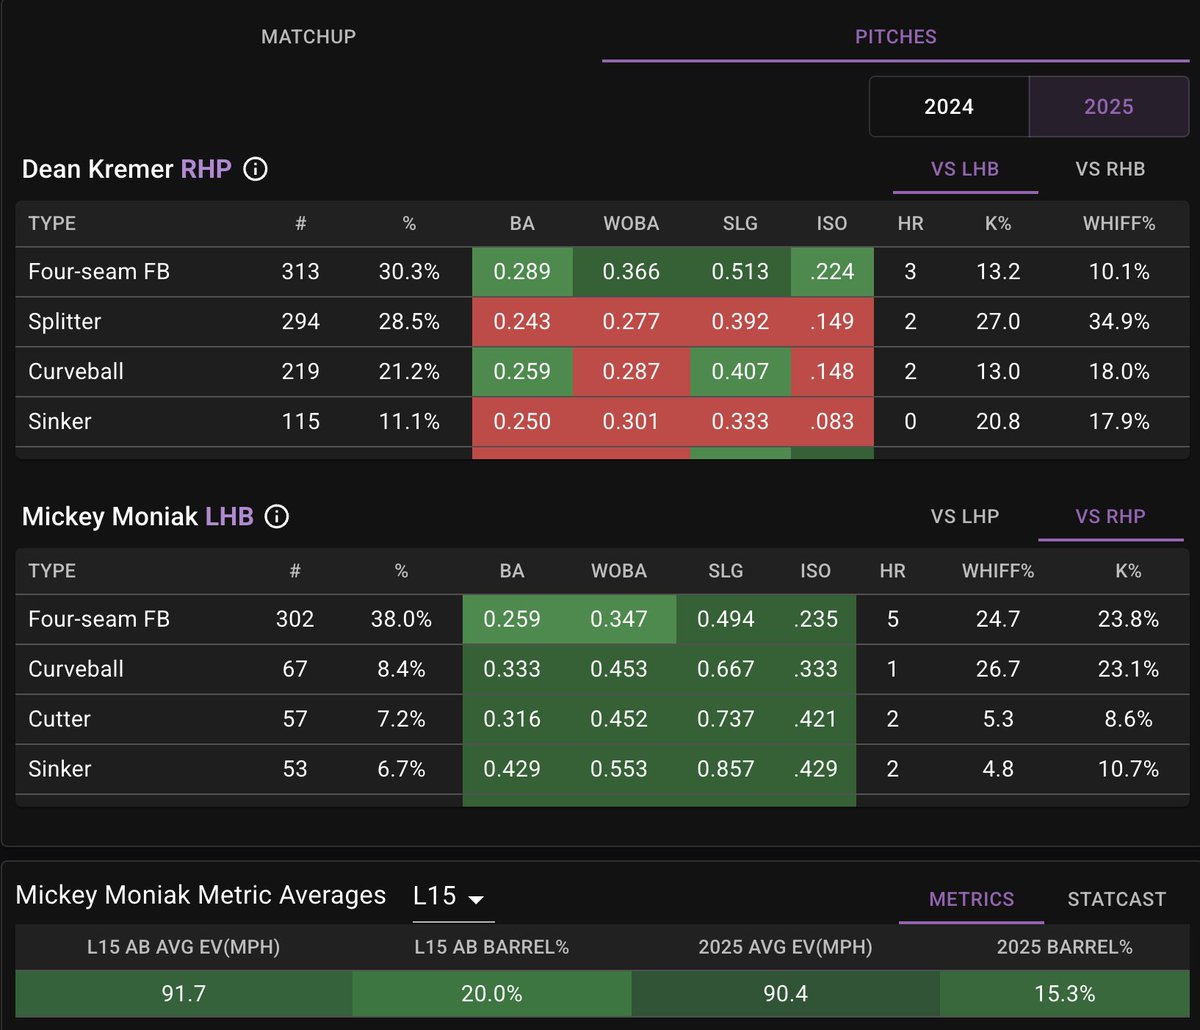This screenshot has height=1030, width=1200.
Task: Select the PITCHES tab
Action: coord(895,37)
